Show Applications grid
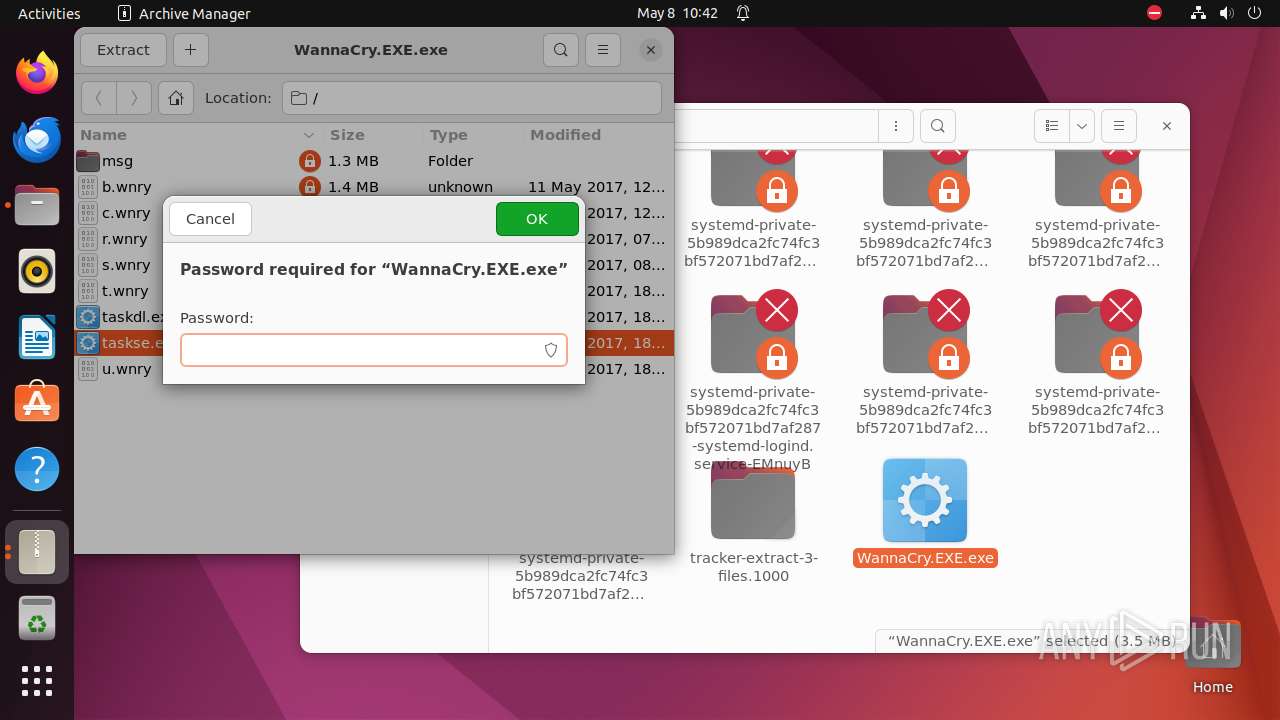This screenshot has height=720, width=1280. pos(37,681)
